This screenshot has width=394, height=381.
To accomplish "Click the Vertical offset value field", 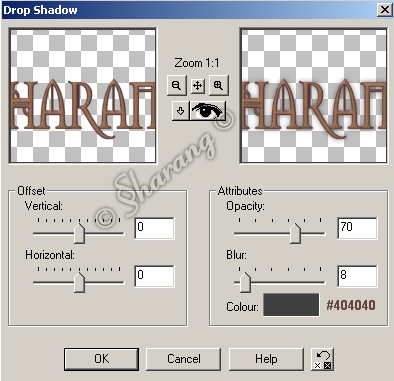I will coord(154,228).
